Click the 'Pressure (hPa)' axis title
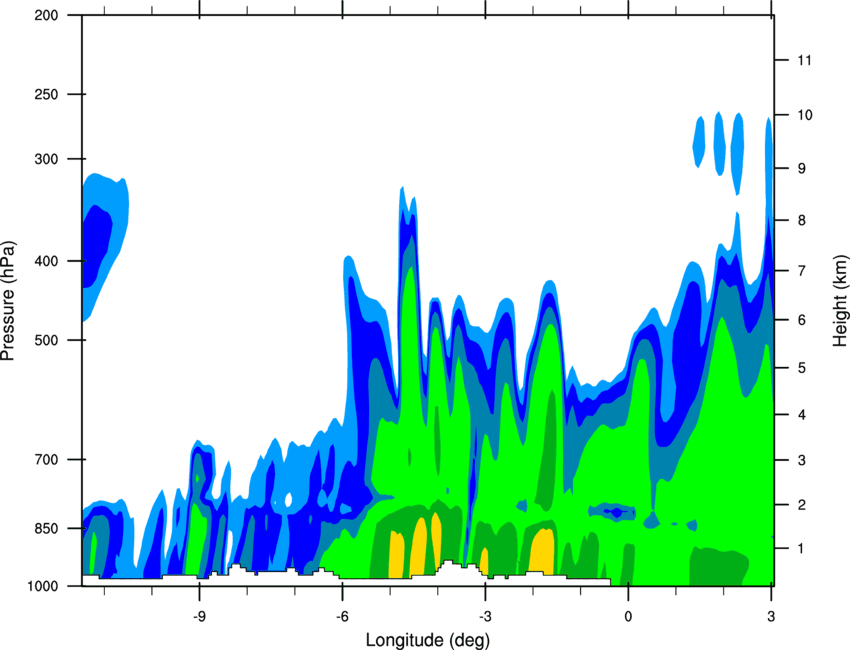Image resolution: width=850 pixels, height=650 pixels. (x=8, y=300)
